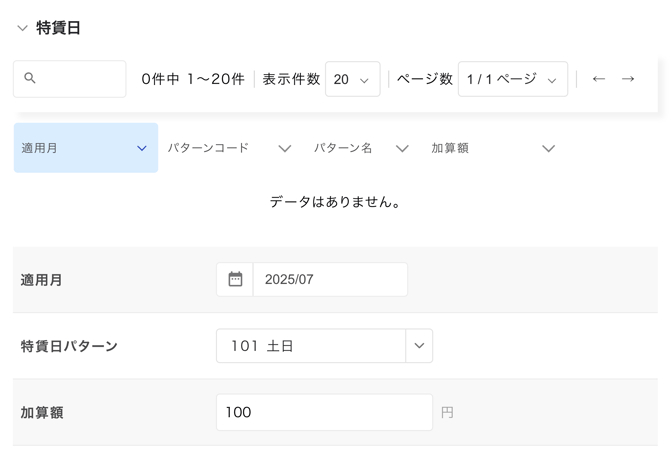The width and height of the screenshot is (670, 457).
Task: Focus the table search box
Action: tap(70, 79)
